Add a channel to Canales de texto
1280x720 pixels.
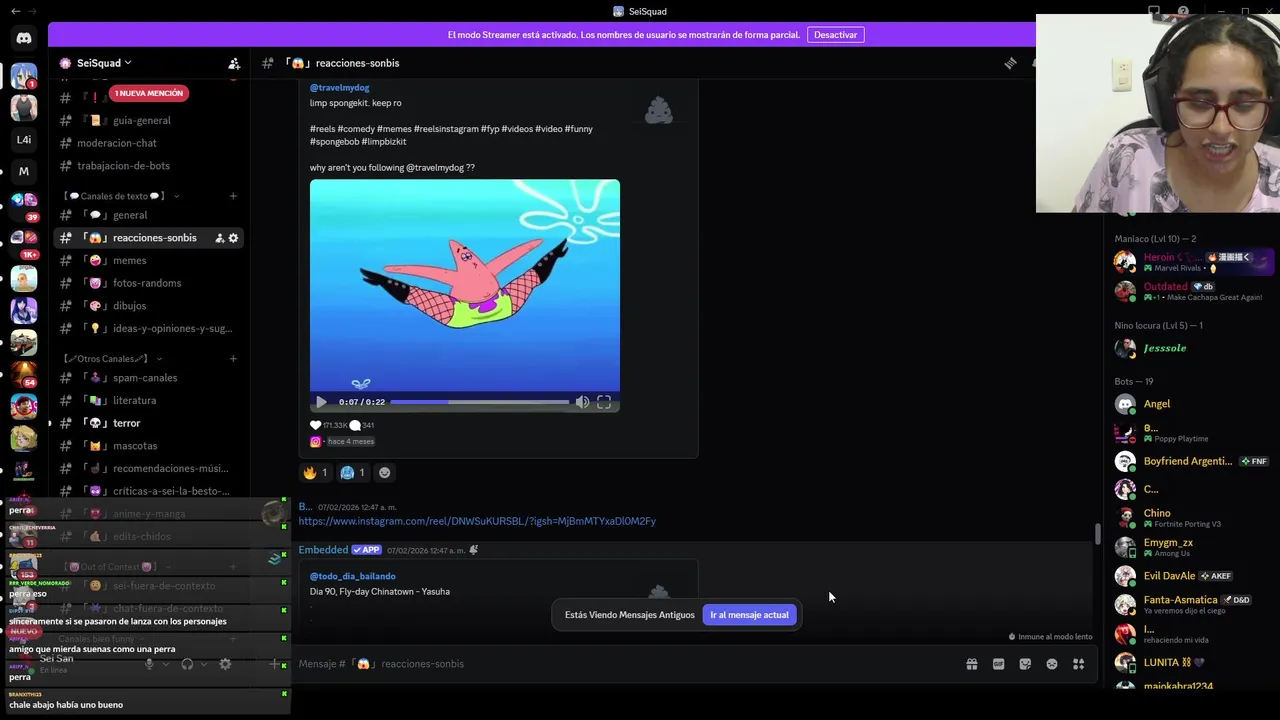tap(233, 196)
